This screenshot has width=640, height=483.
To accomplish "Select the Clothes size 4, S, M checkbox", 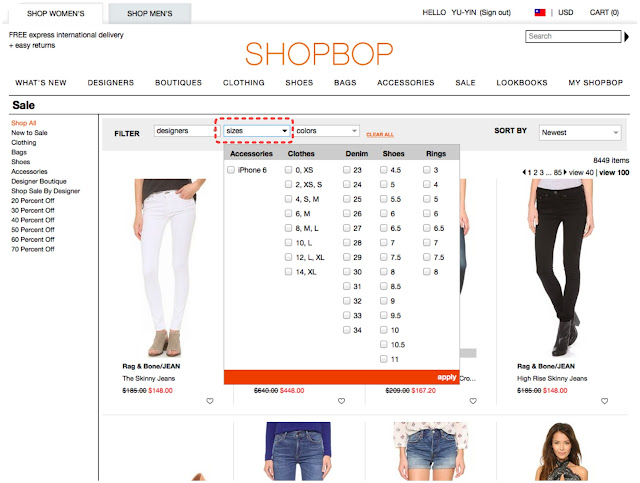I will (289, 199).
